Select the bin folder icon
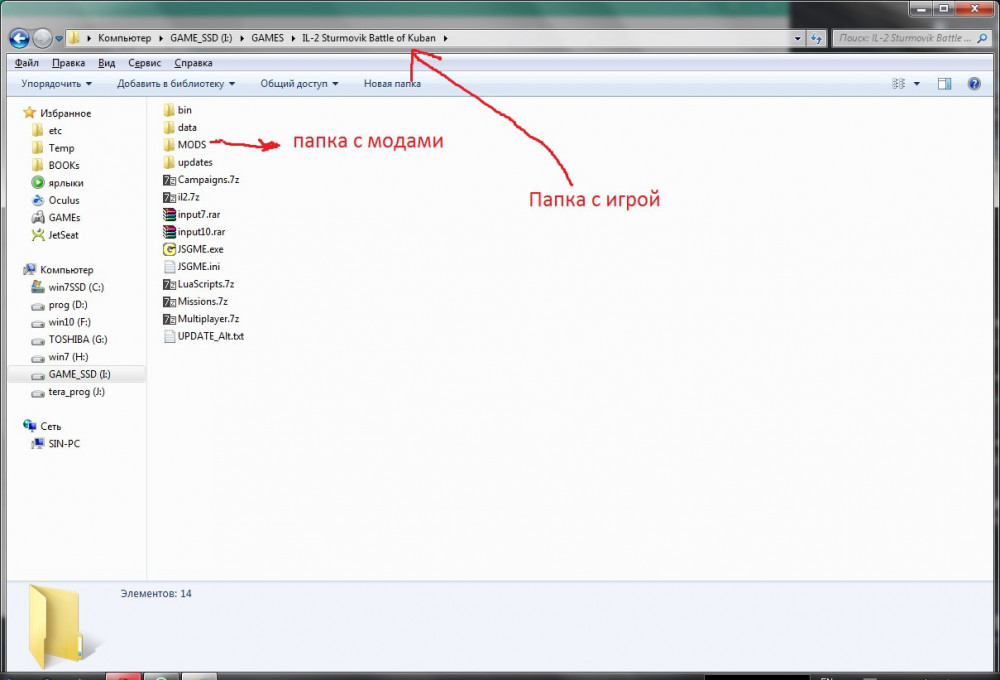The image size is (1000, 680). [x=169, y=110]
